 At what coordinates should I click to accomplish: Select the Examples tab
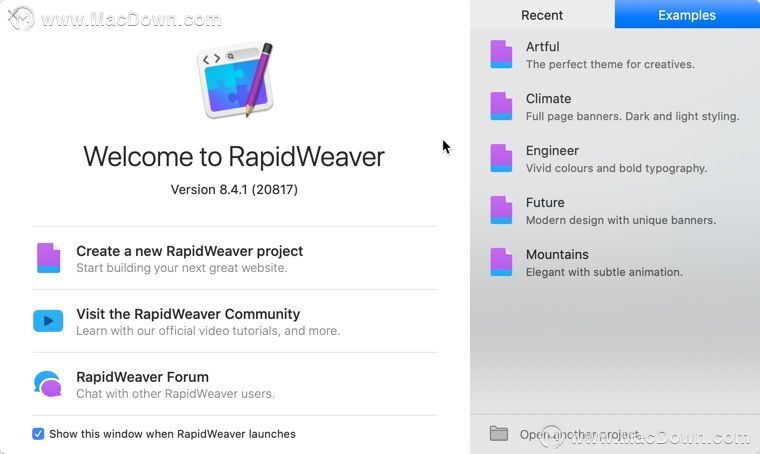[687, 15]
